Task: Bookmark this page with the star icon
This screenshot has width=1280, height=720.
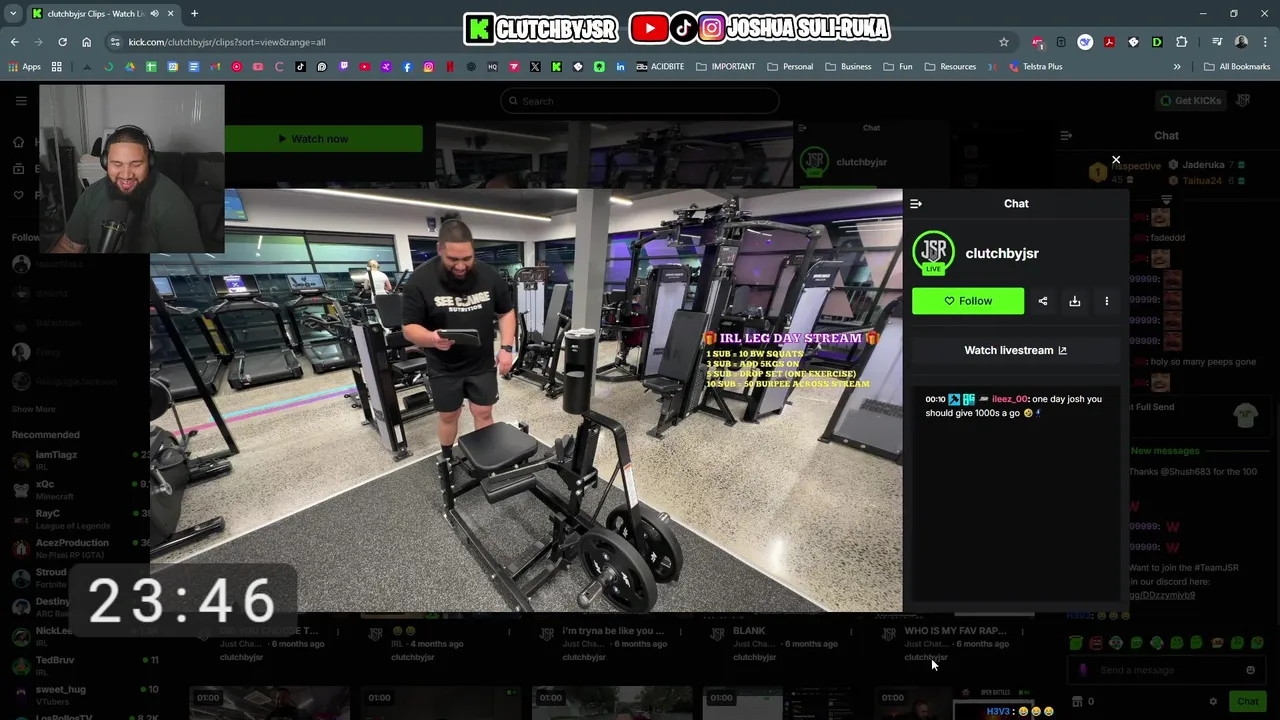Action: click(1004, 42)
